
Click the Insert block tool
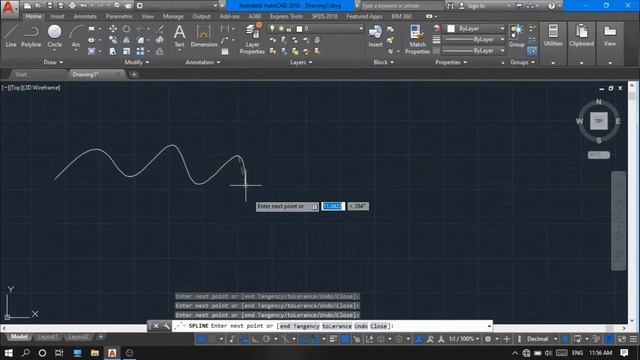point(375,36)
